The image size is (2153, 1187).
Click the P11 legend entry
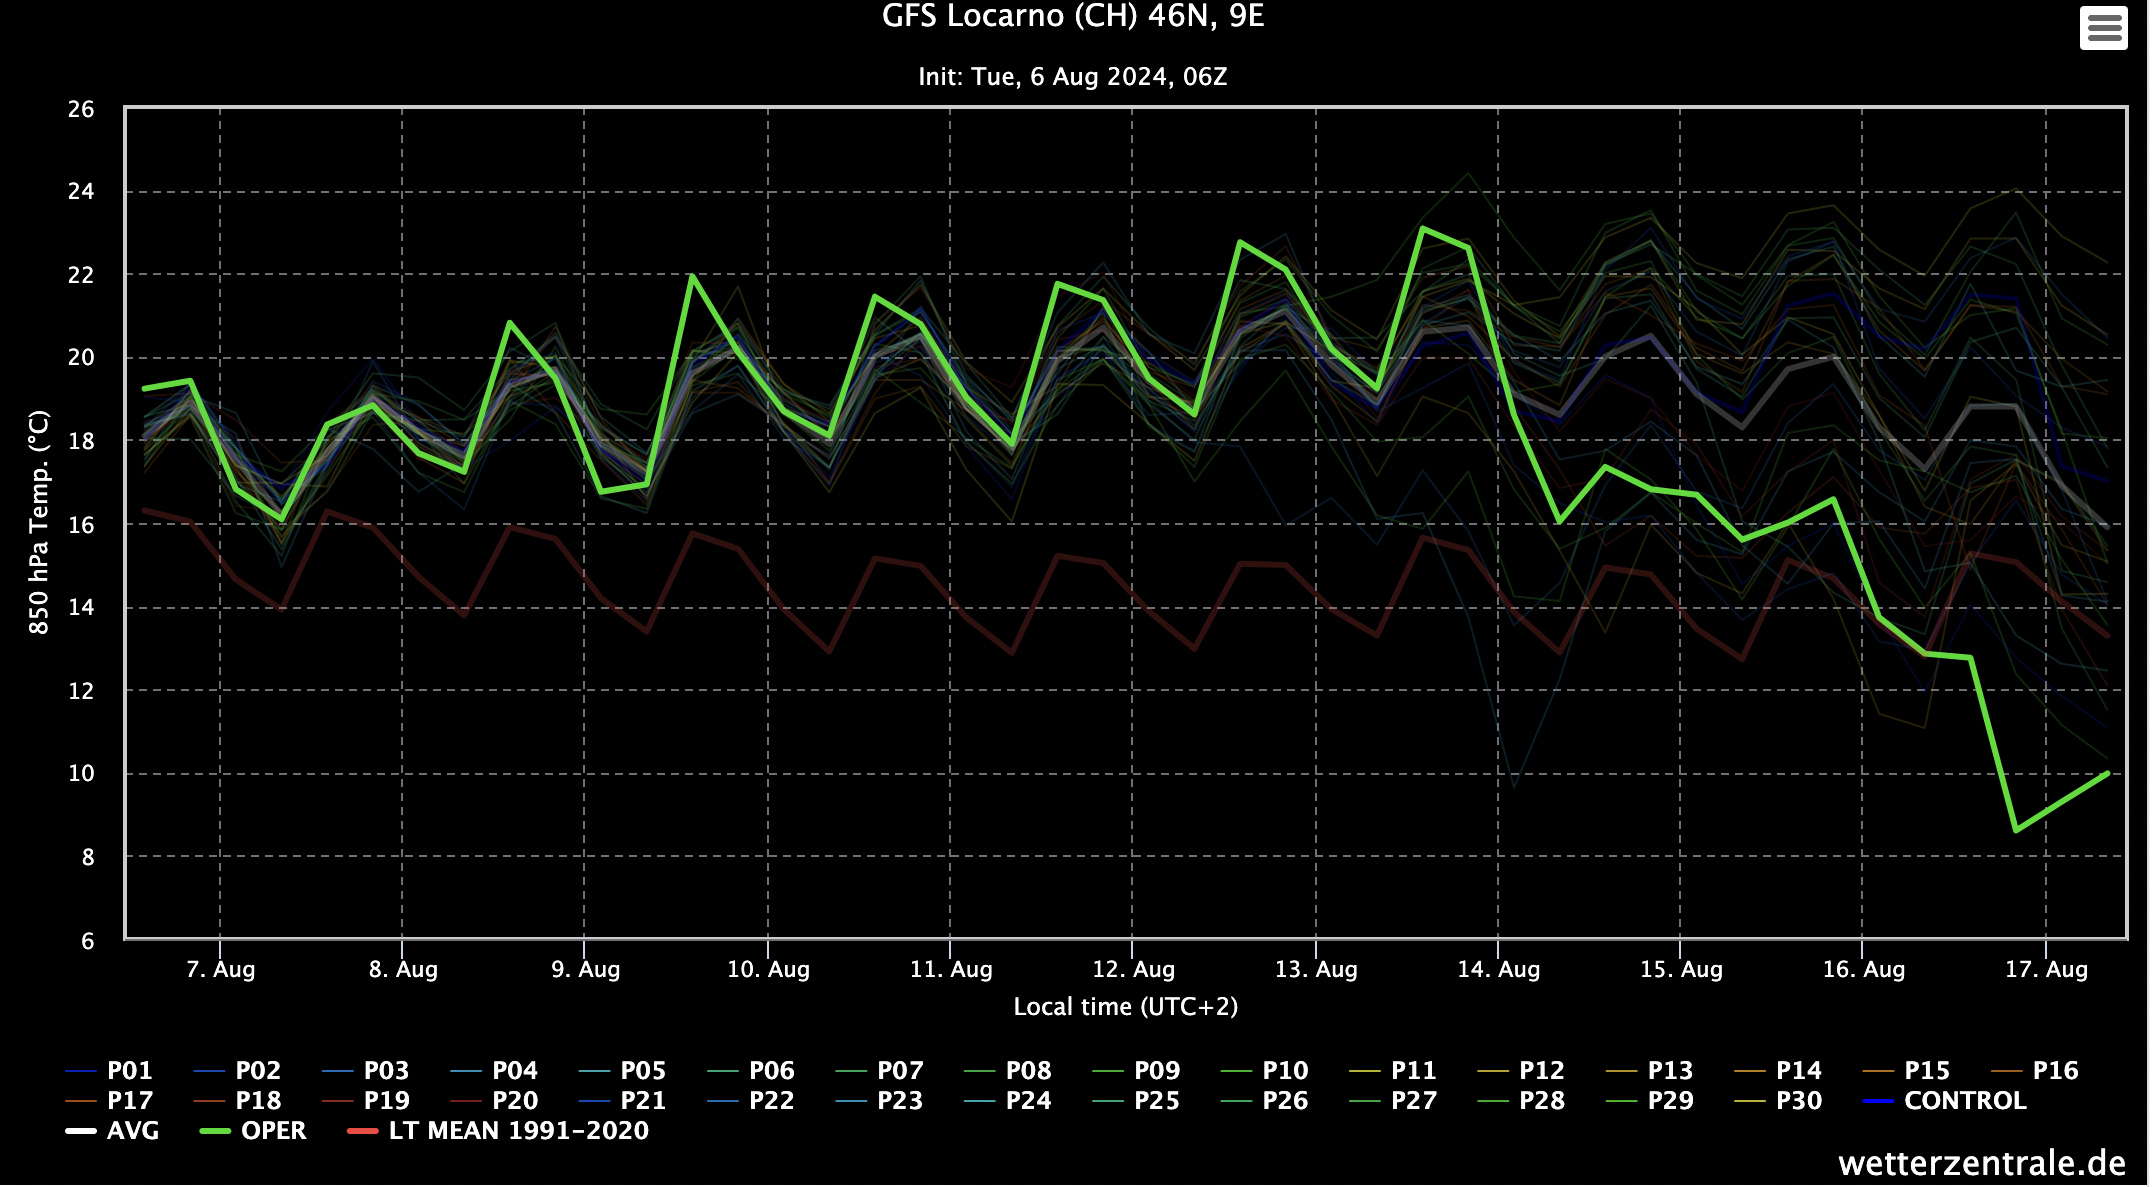click(1413, 1071)
